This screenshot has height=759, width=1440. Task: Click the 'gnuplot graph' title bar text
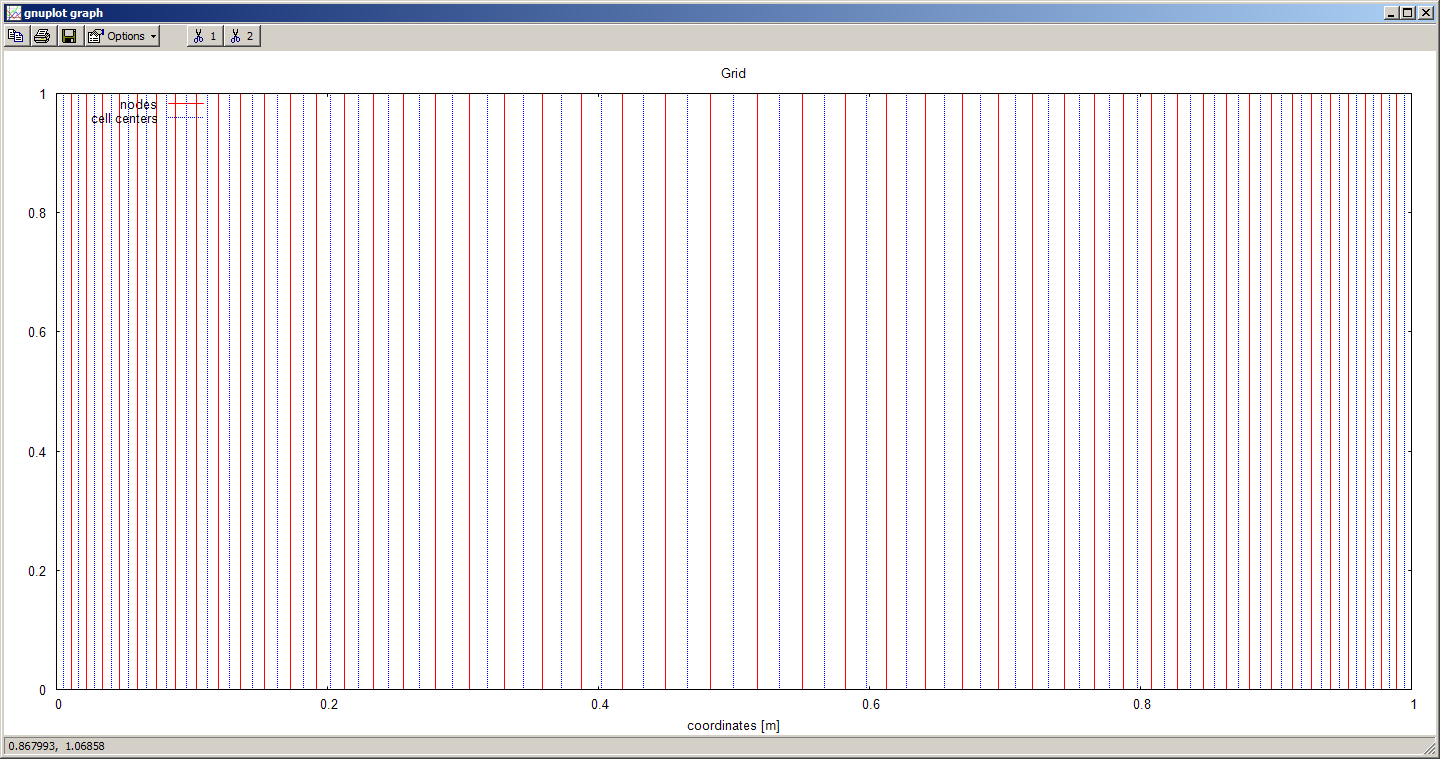pos(64,13)
